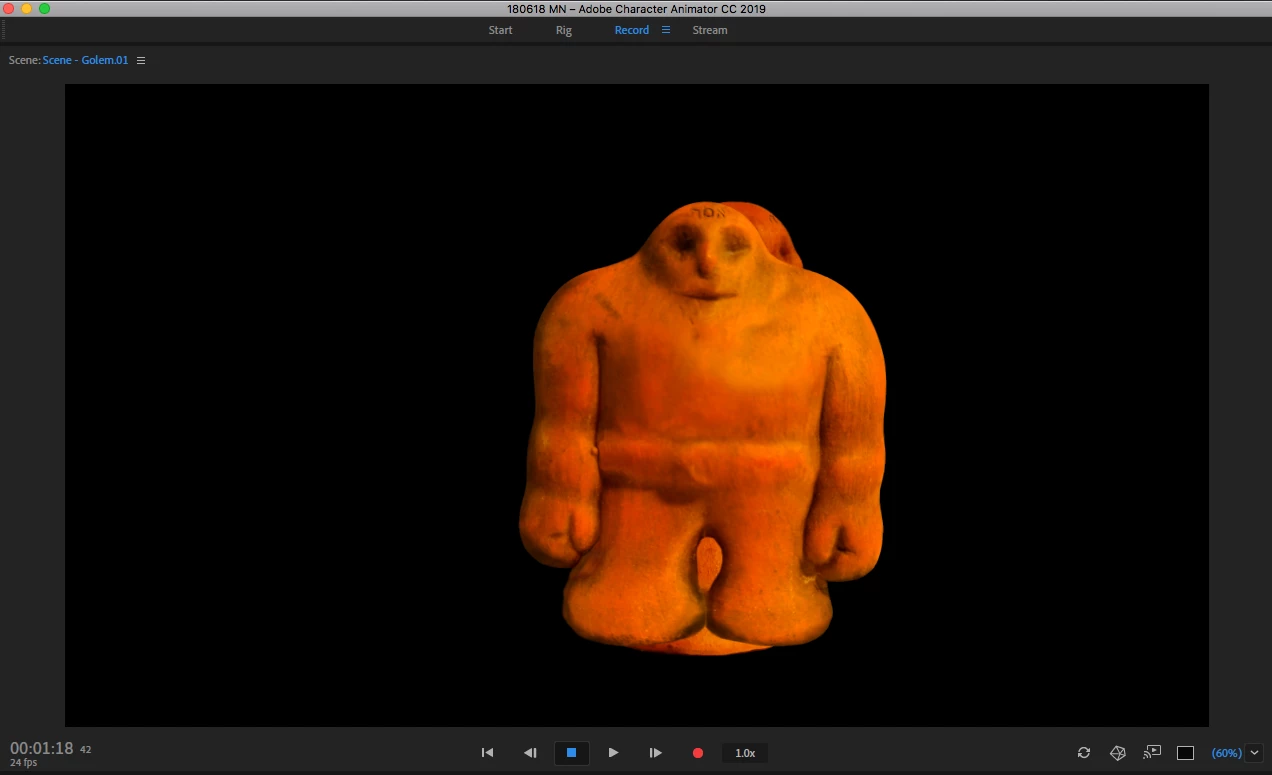Viewport: 1272px width, 775px height.
Task: Open the Scene panel hamburger menu
Action: [141, 61]
